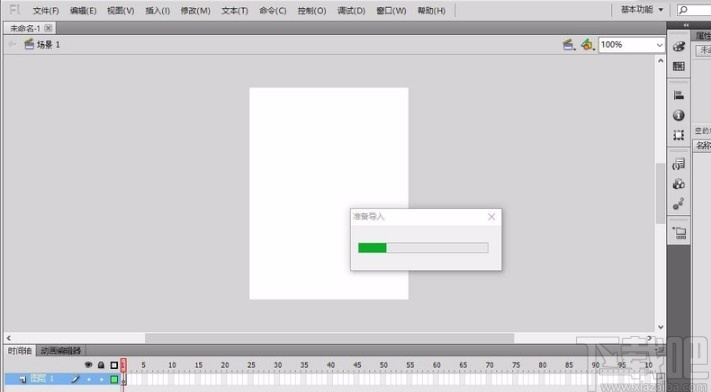Open the Align panel icon
Image resolution: width=711 pixels, height=392 pixels.
[679, 95]
